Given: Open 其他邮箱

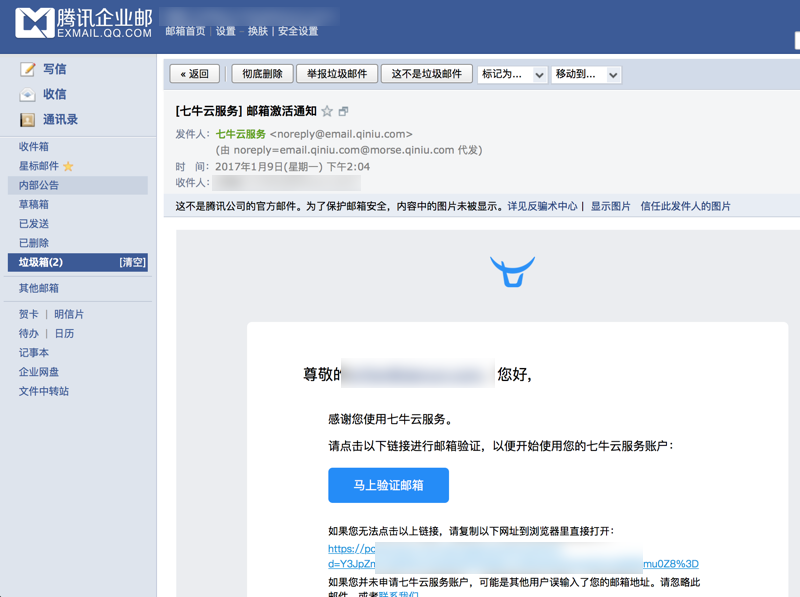Looking at the screenshot, I should click(39, 288).
